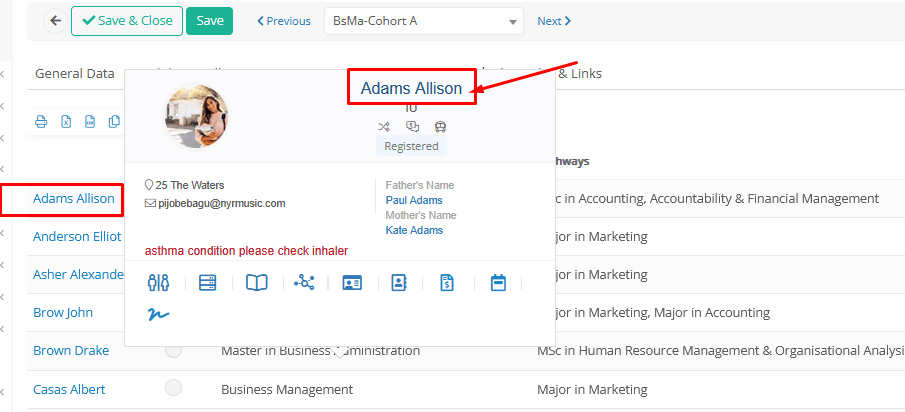Screen dimensions: 905x412
Task: Open the BsMa-Cohort A dropdown
Action: coord(423,21)
